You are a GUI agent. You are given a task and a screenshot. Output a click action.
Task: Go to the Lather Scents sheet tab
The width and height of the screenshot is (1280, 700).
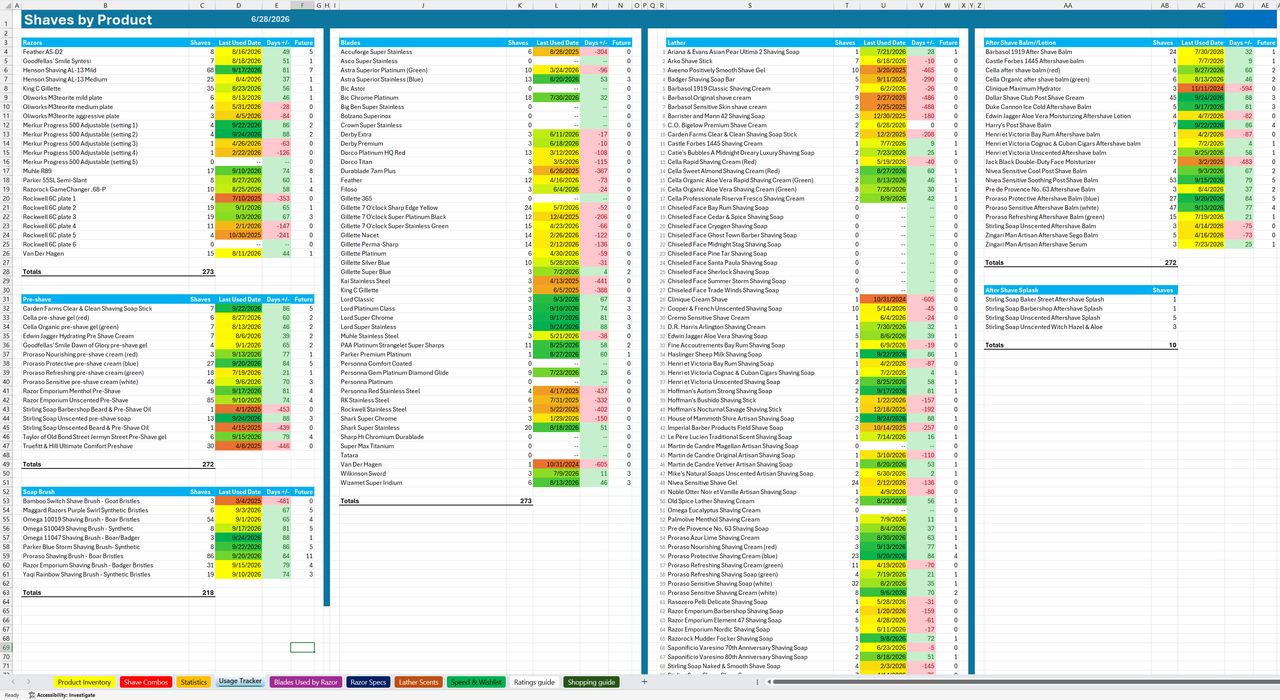point(419,682)
